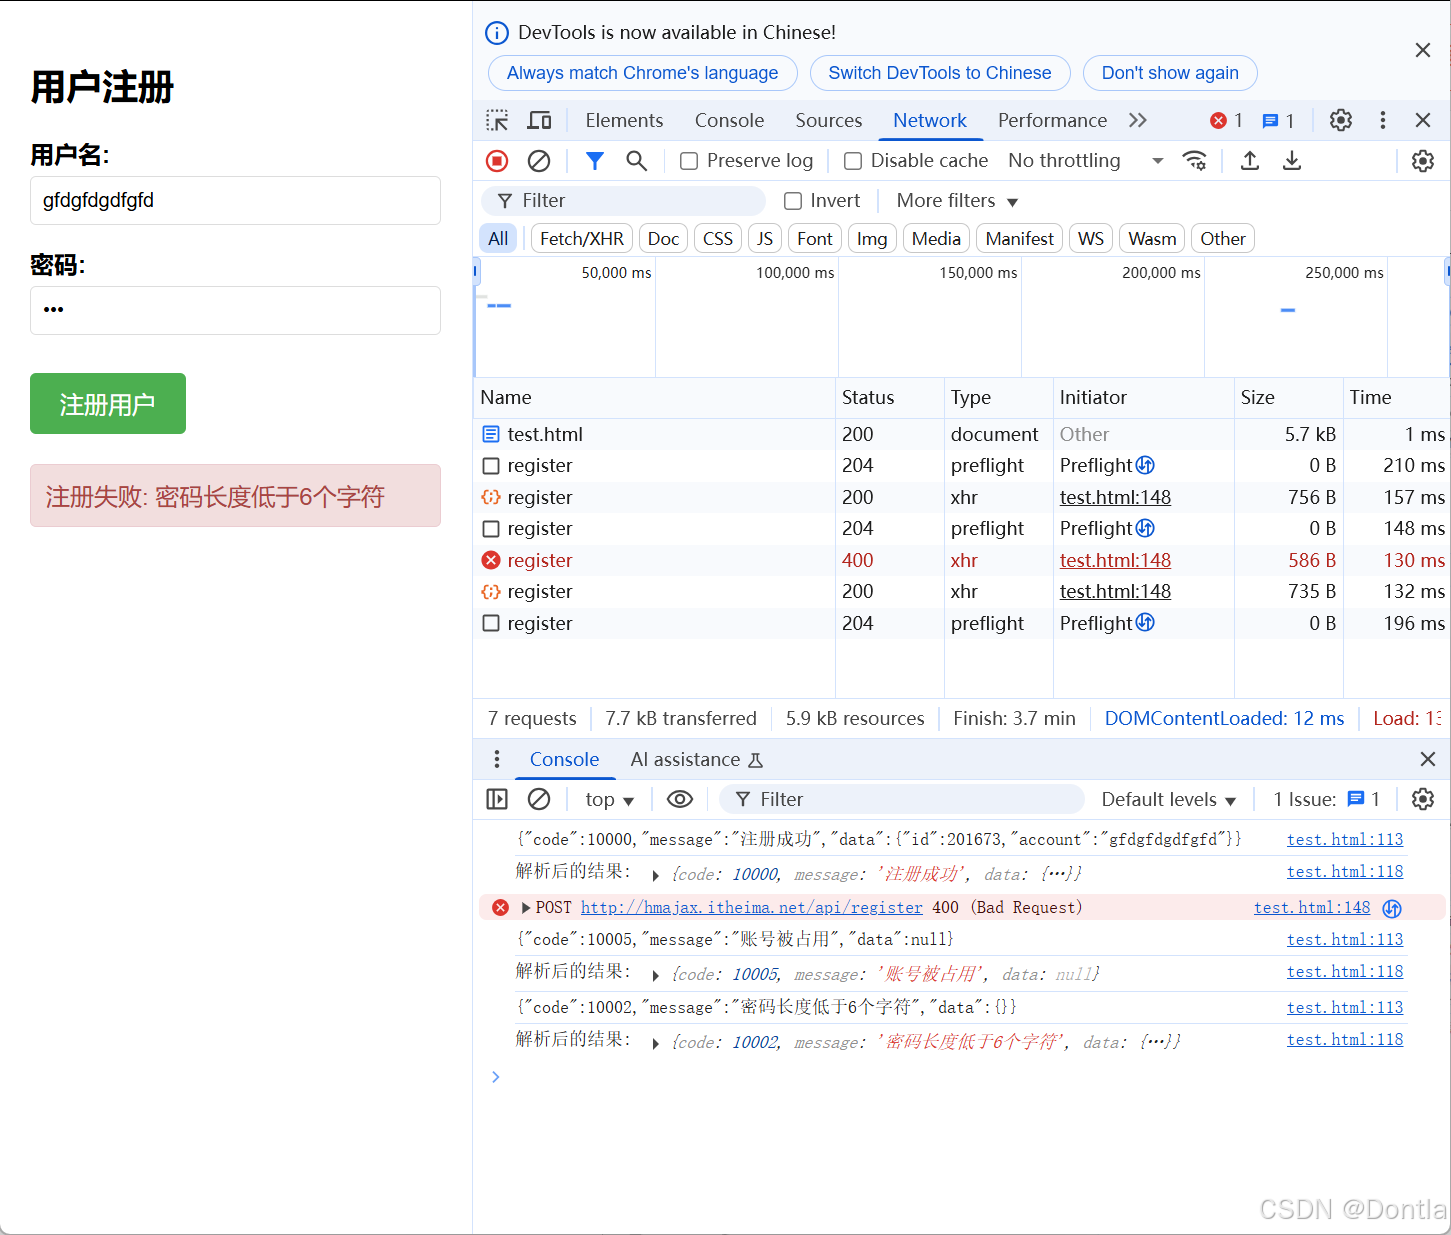This screenshot has width=1451, height=1235.
Task: Open the AI assistance drawer tab
Action: 696,760
